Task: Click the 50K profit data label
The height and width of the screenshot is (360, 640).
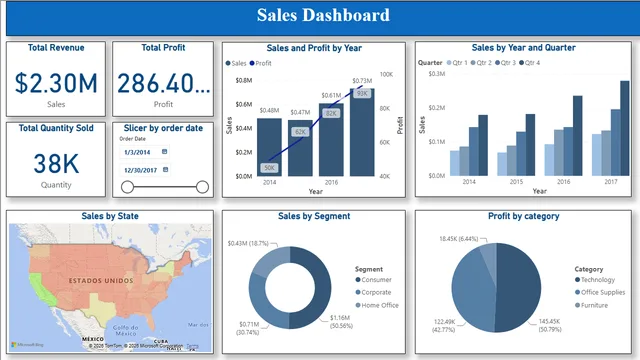Action: coord(269,167)
